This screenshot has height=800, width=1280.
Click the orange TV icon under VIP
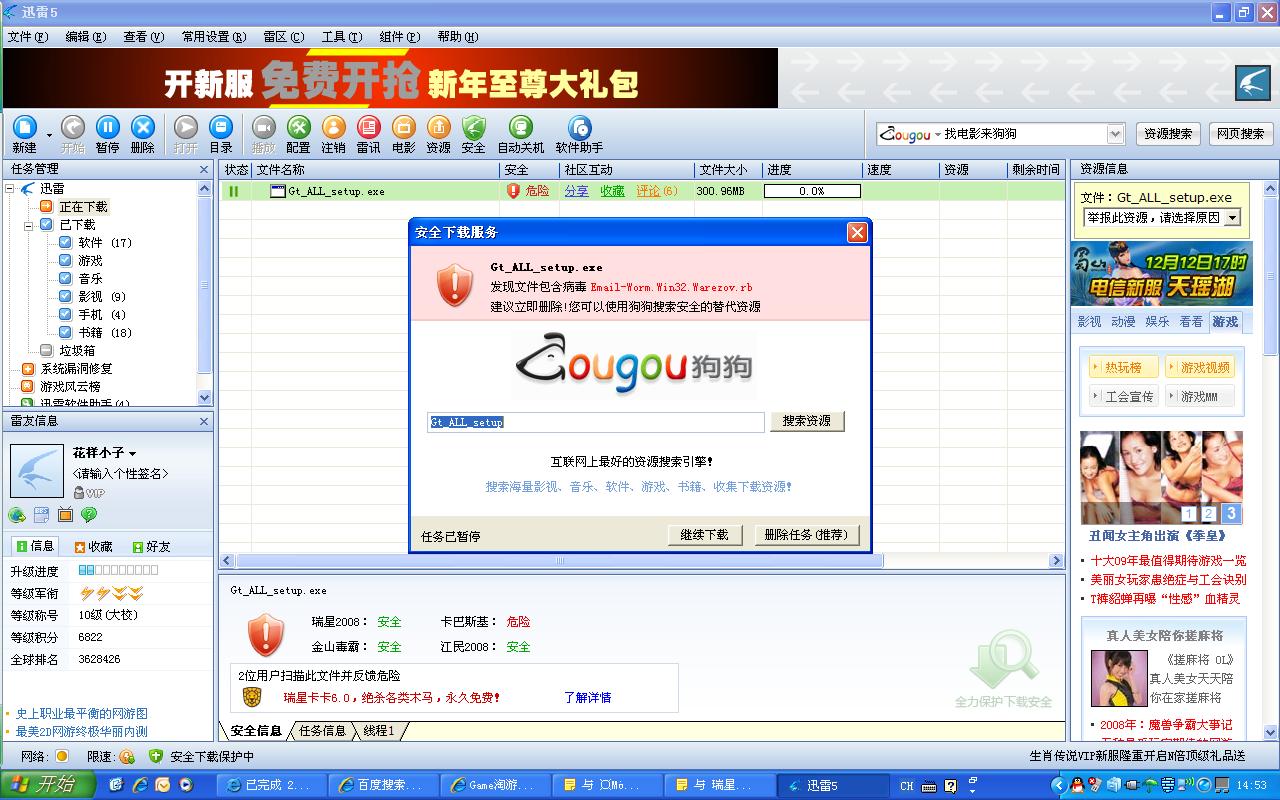pos(65,515)
